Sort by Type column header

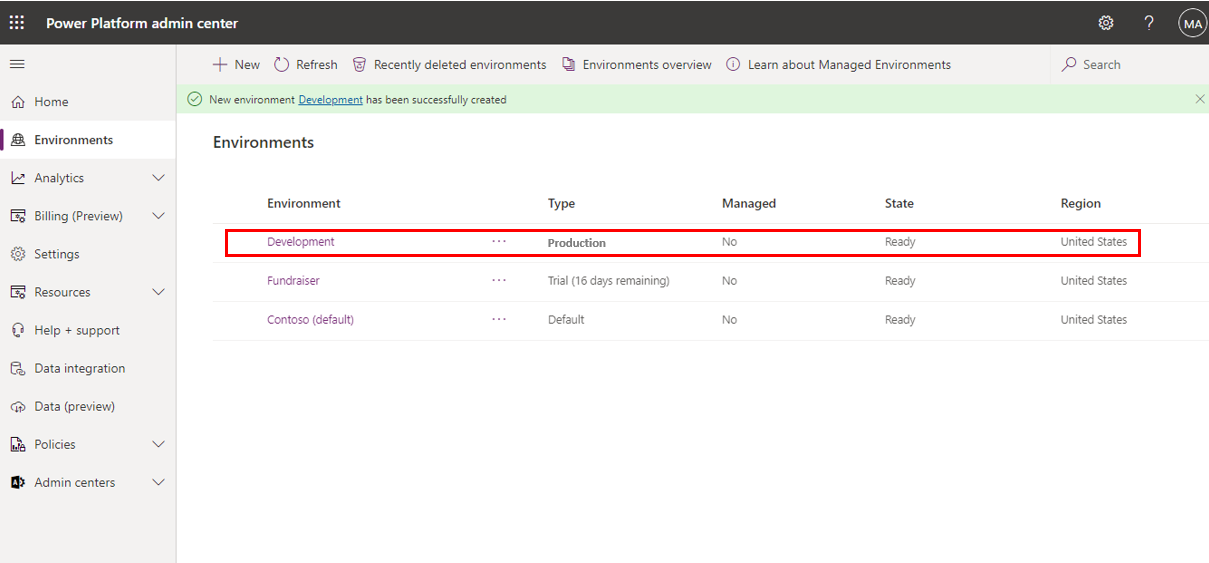point(561,203)
